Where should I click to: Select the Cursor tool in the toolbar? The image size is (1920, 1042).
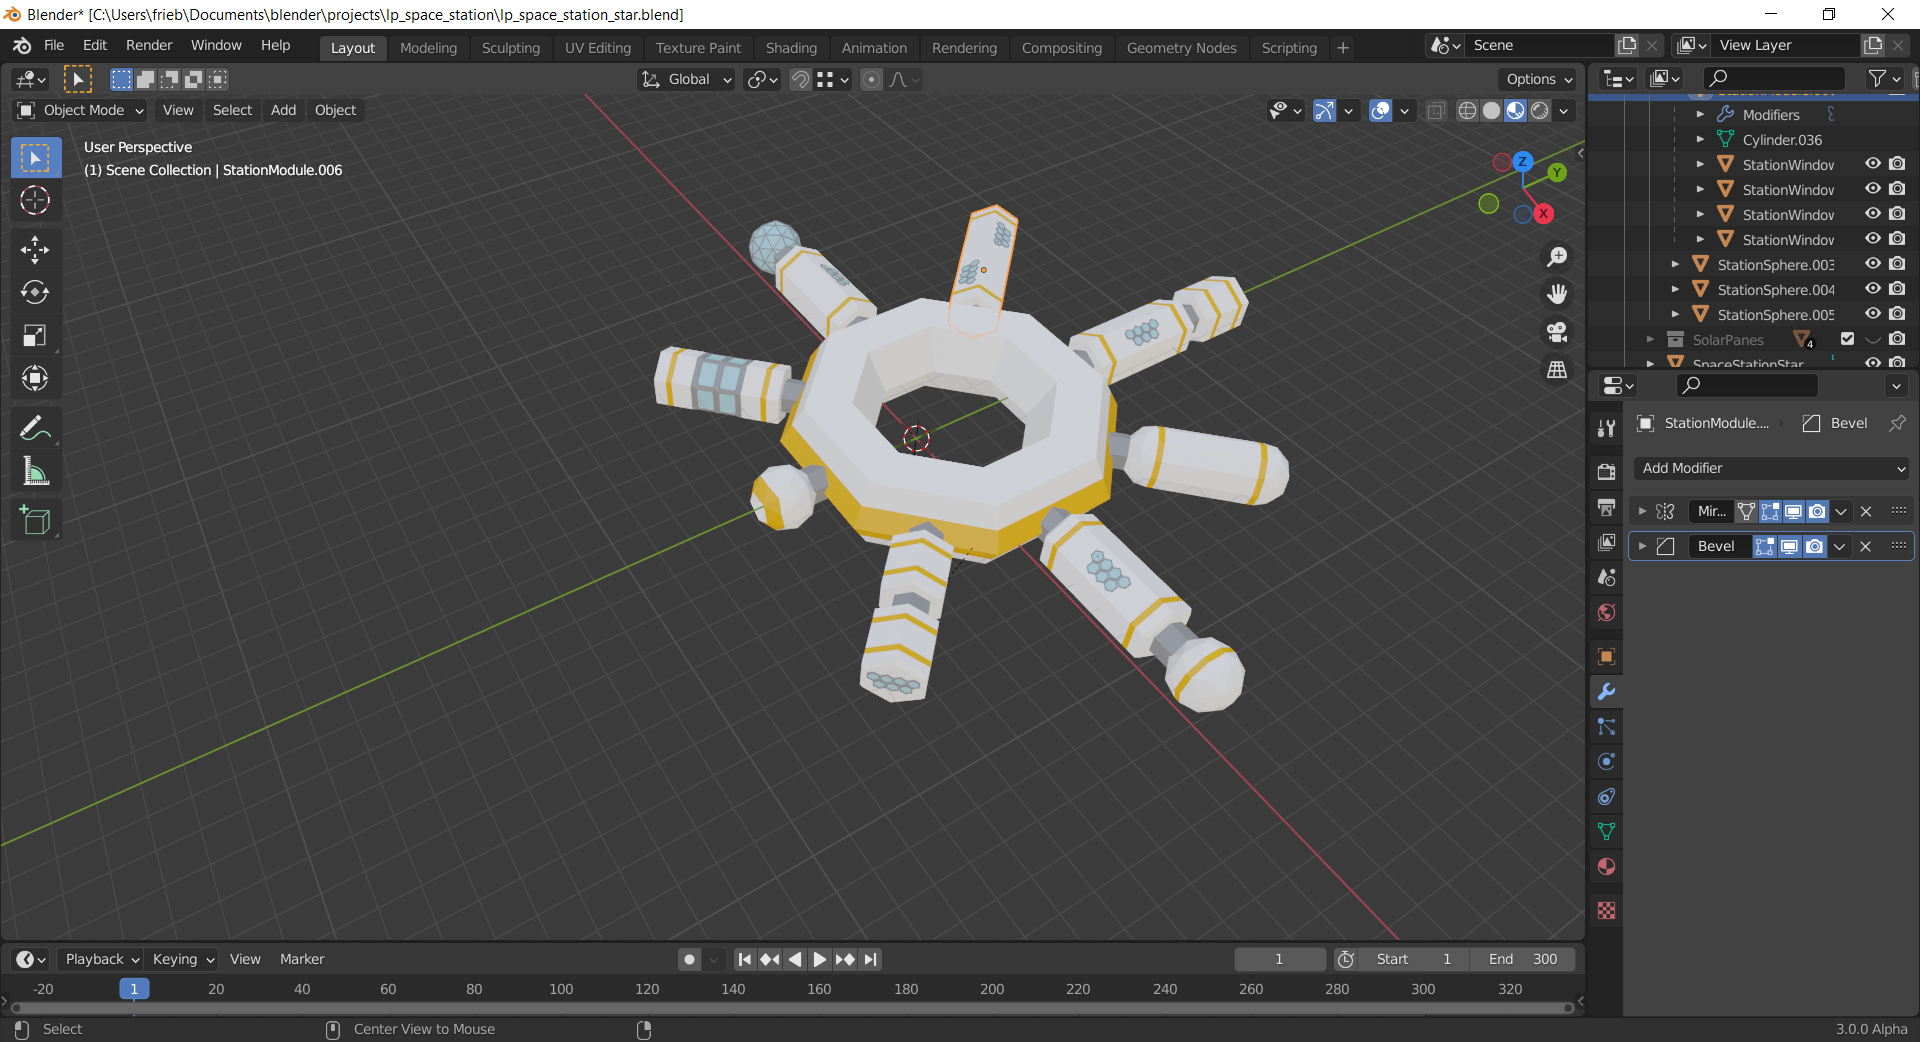[35, 201]
